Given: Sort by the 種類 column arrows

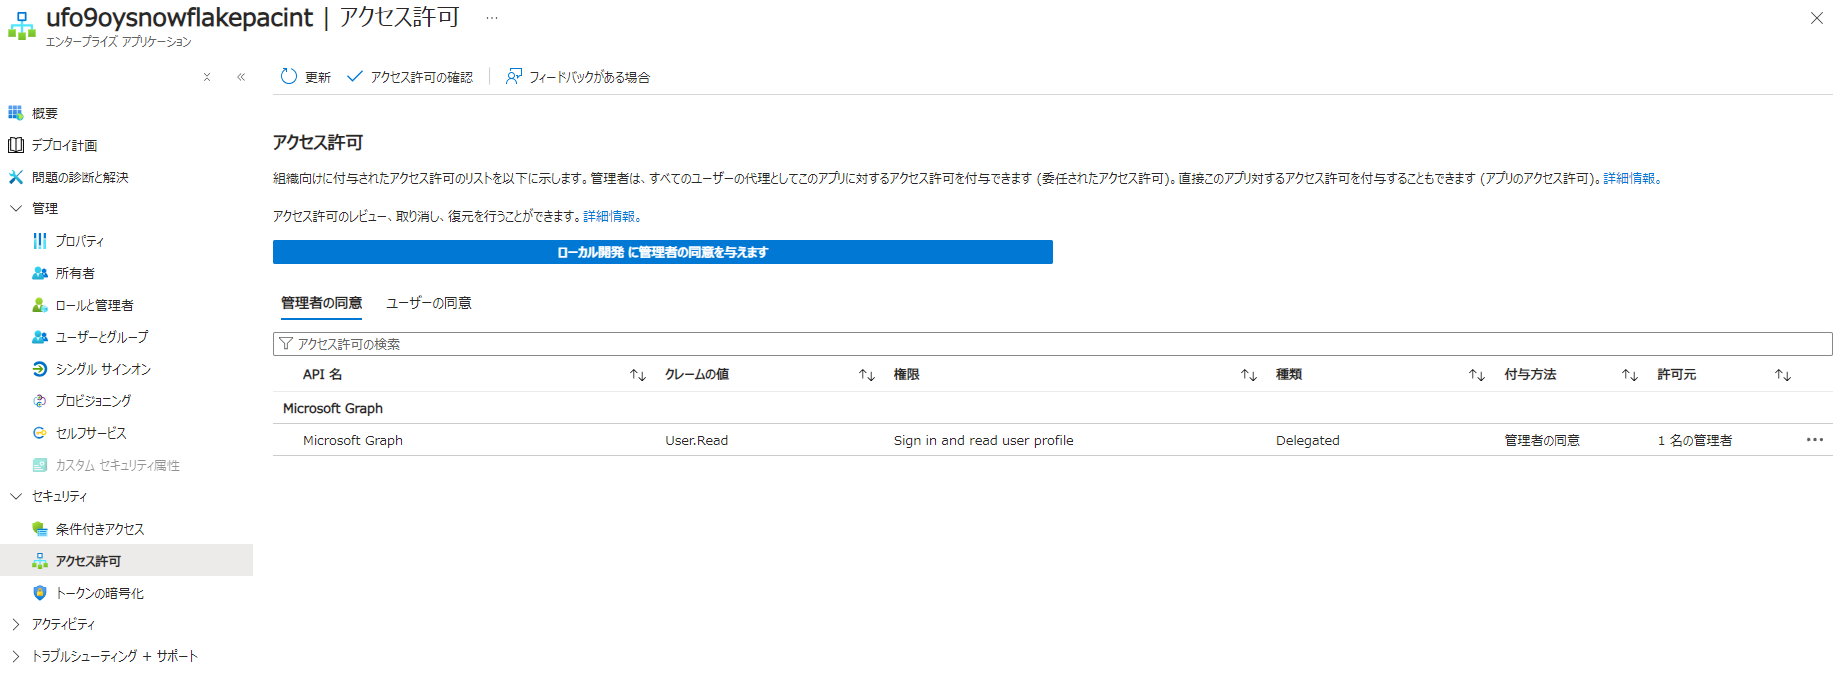Looking at the screenshot, I should coord(1477,375).
